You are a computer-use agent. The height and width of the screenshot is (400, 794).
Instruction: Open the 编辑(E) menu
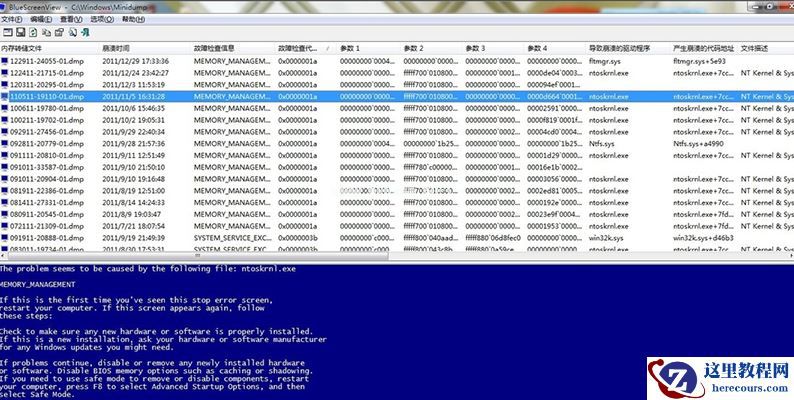click(x=41, y=19)
